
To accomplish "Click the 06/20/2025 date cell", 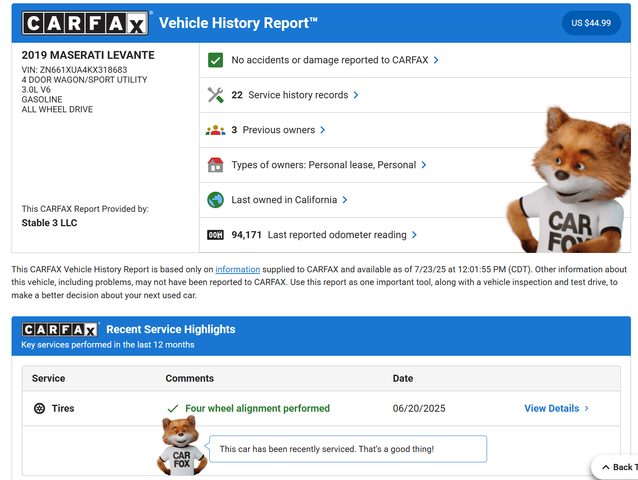I will pyautogui.click(x=419, y=408).
